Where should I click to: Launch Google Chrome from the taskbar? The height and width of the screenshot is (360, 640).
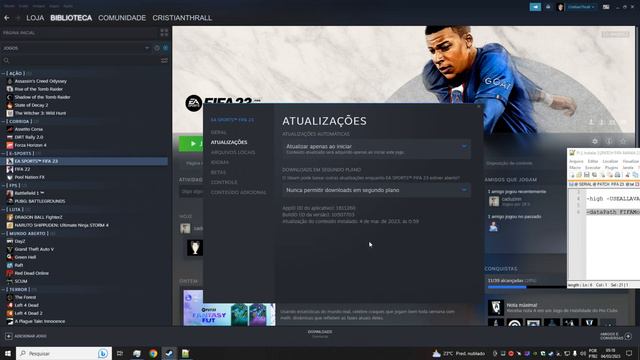(153, 353)
